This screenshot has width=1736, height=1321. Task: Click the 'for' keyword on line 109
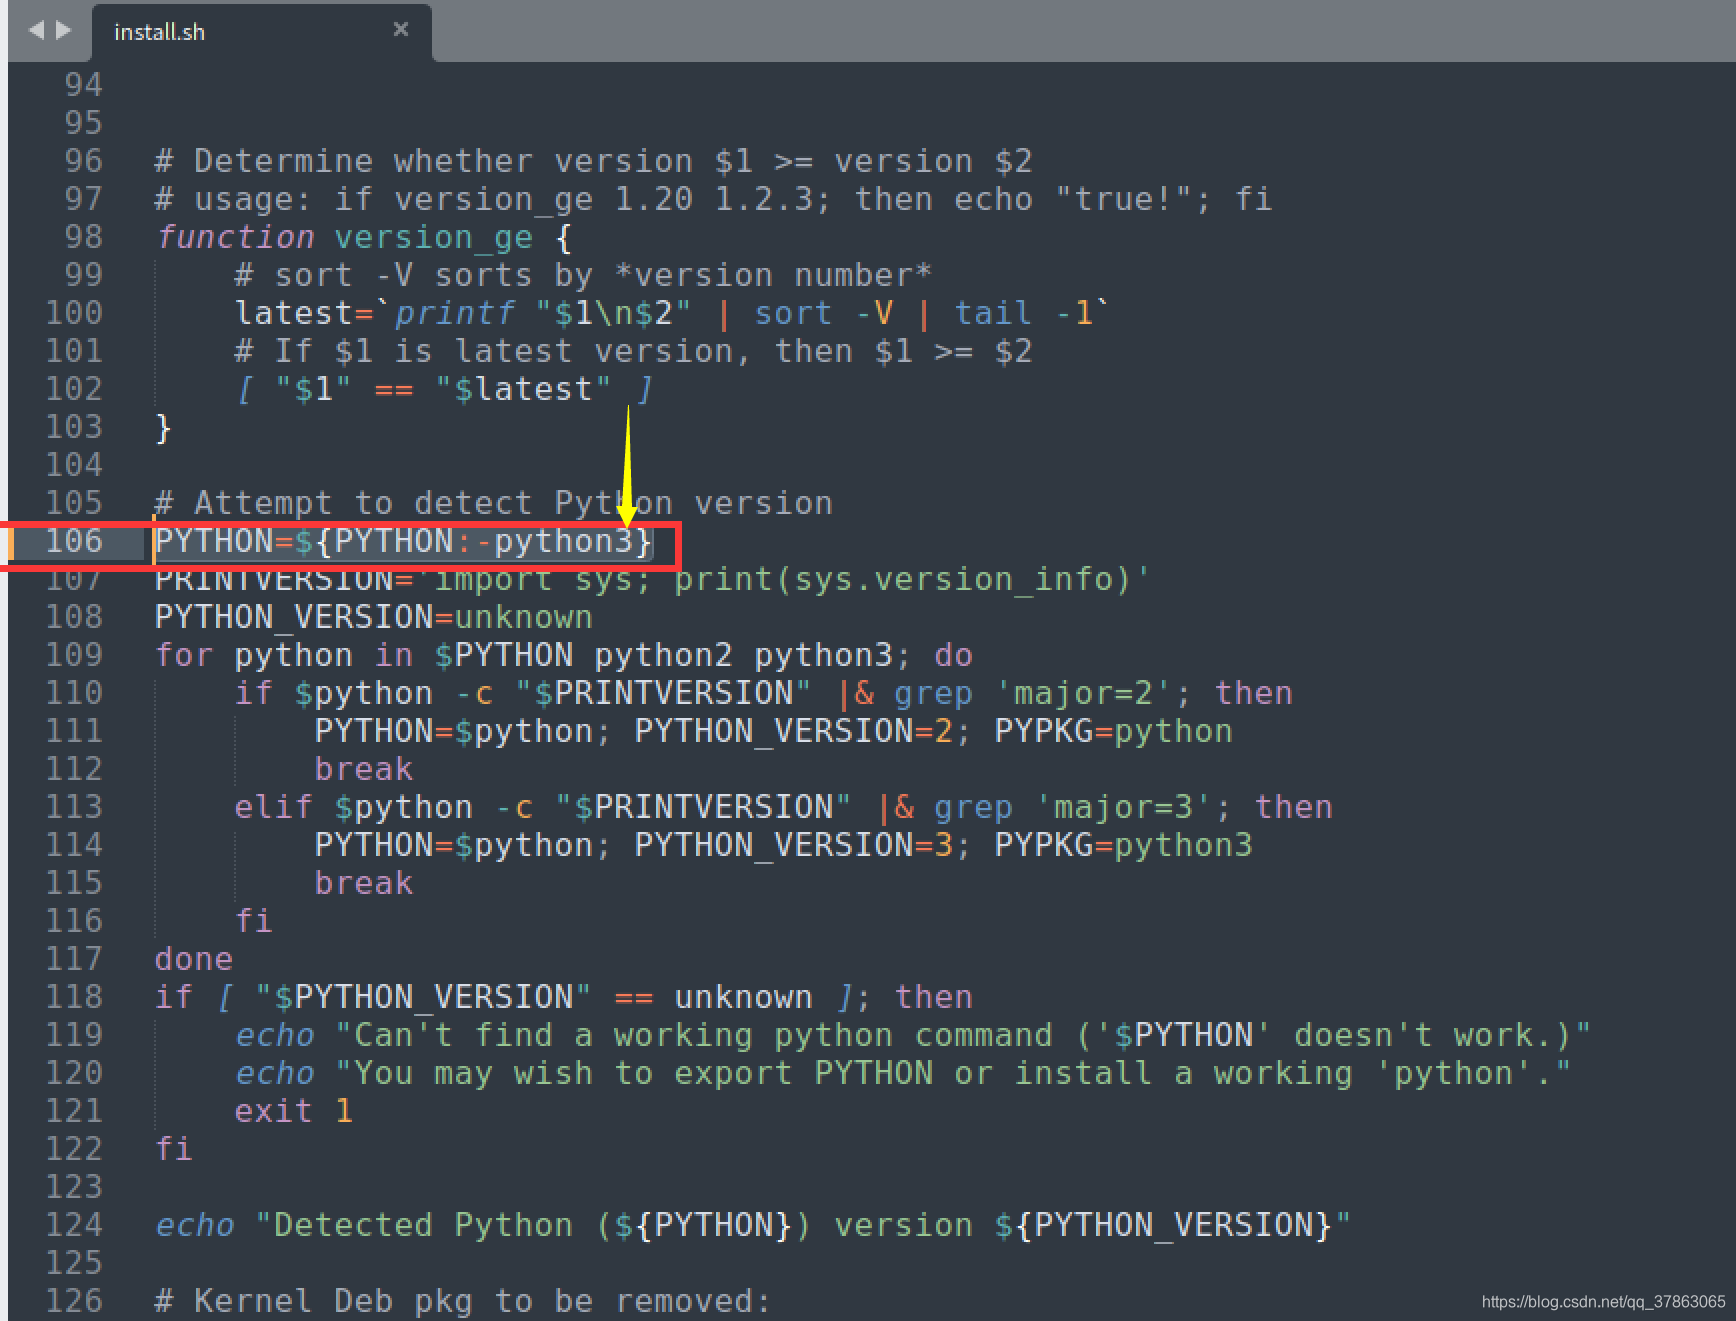click(x=184, y=656)
